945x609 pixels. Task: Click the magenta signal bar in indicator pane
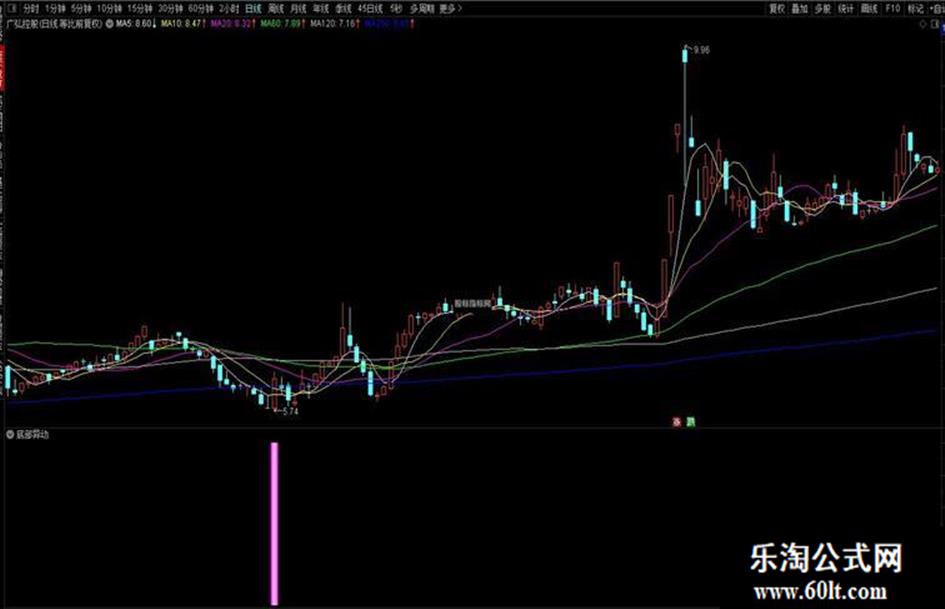point(275,523)
